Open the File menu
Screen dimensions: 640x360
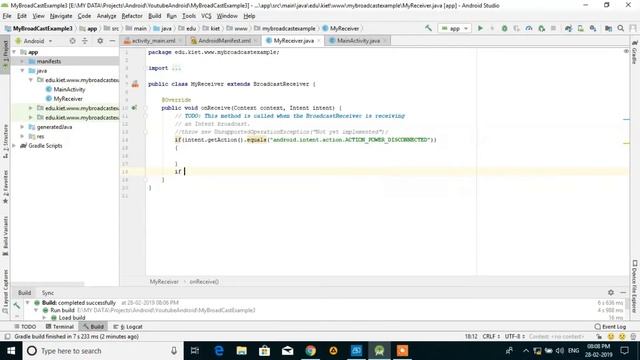coord(7,16)
